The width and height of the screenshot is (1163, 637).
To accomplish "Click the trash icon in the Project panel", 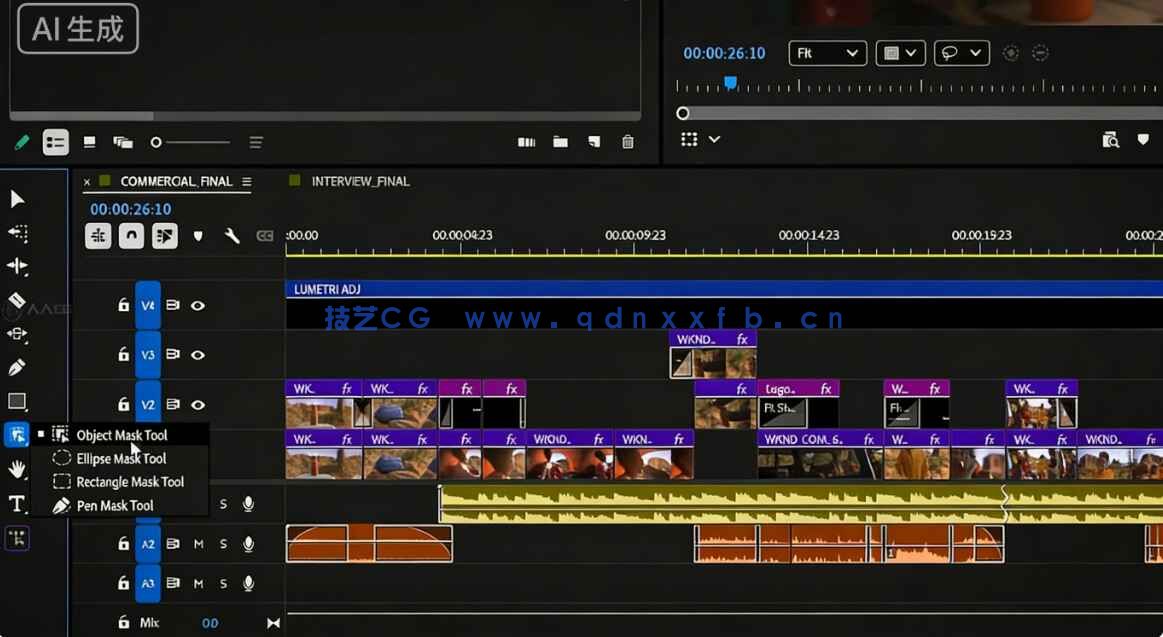I will click(627, 142).
